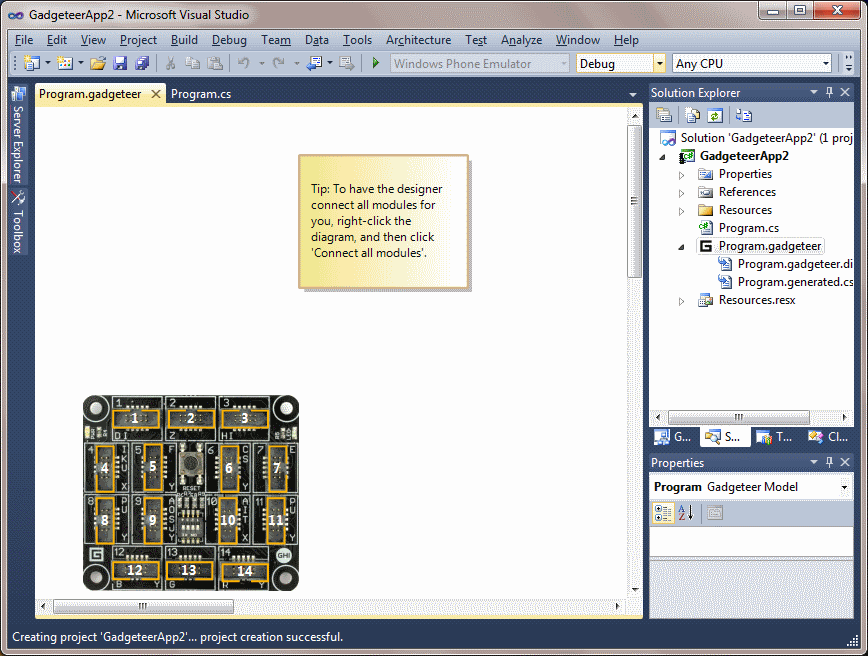Close the Solution Explorer panel
Image resolution: width=868 pixels, height=656 pixels.
click(x=845, y=92)
